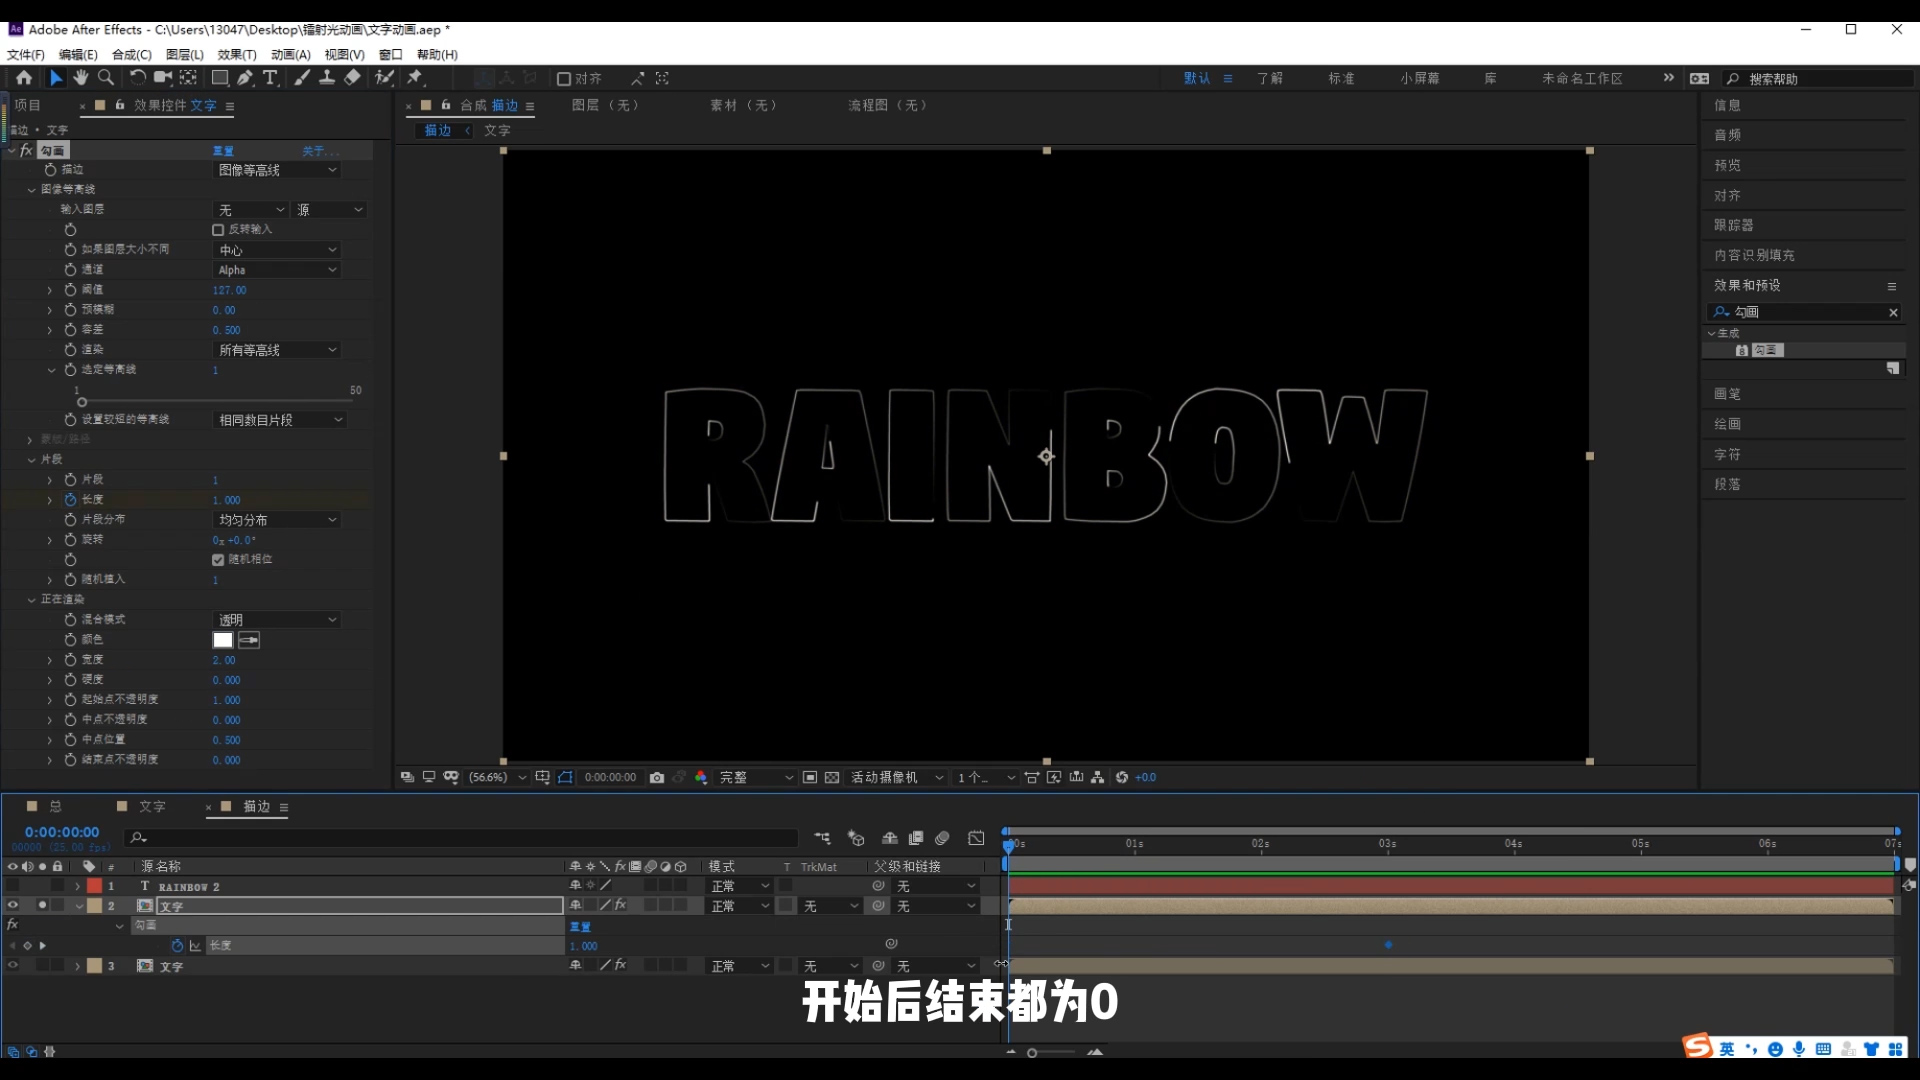This screenshot has height=1080, width=1920.
Task: Select the Horizontal Type tool
Action: coord(270,78)
